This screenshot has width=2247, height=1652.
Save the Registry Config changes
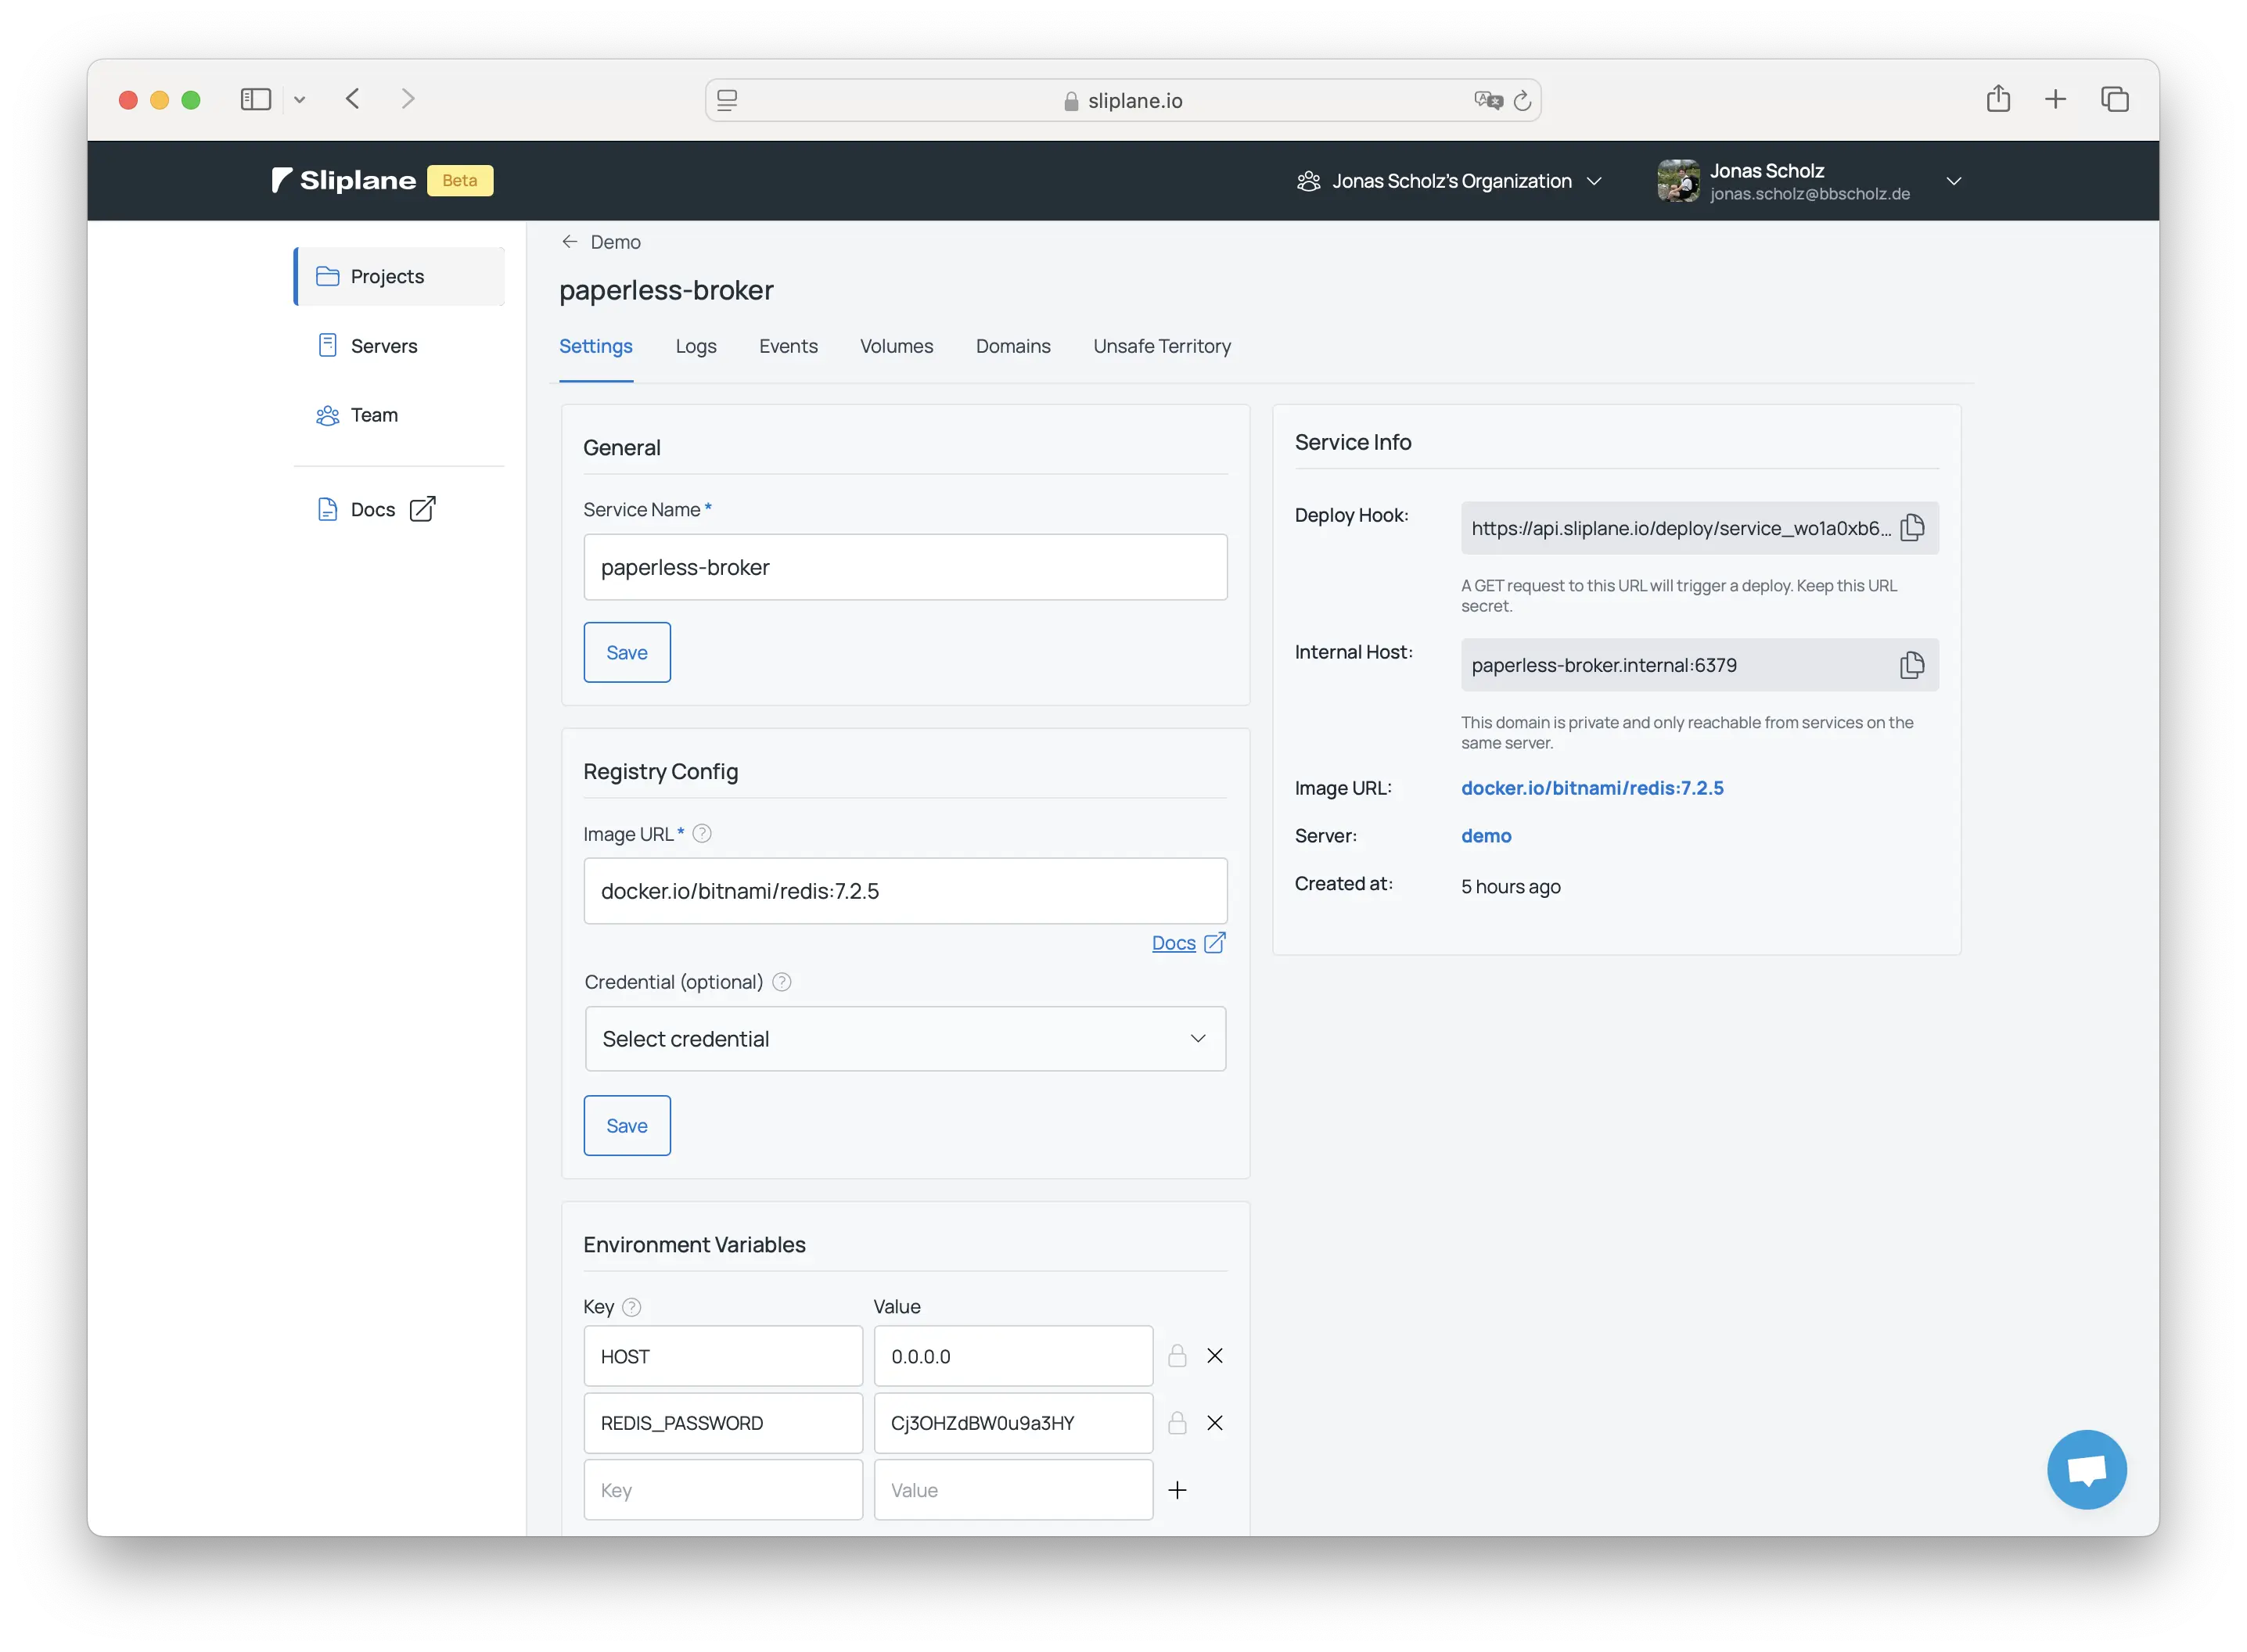(626, 1125)
